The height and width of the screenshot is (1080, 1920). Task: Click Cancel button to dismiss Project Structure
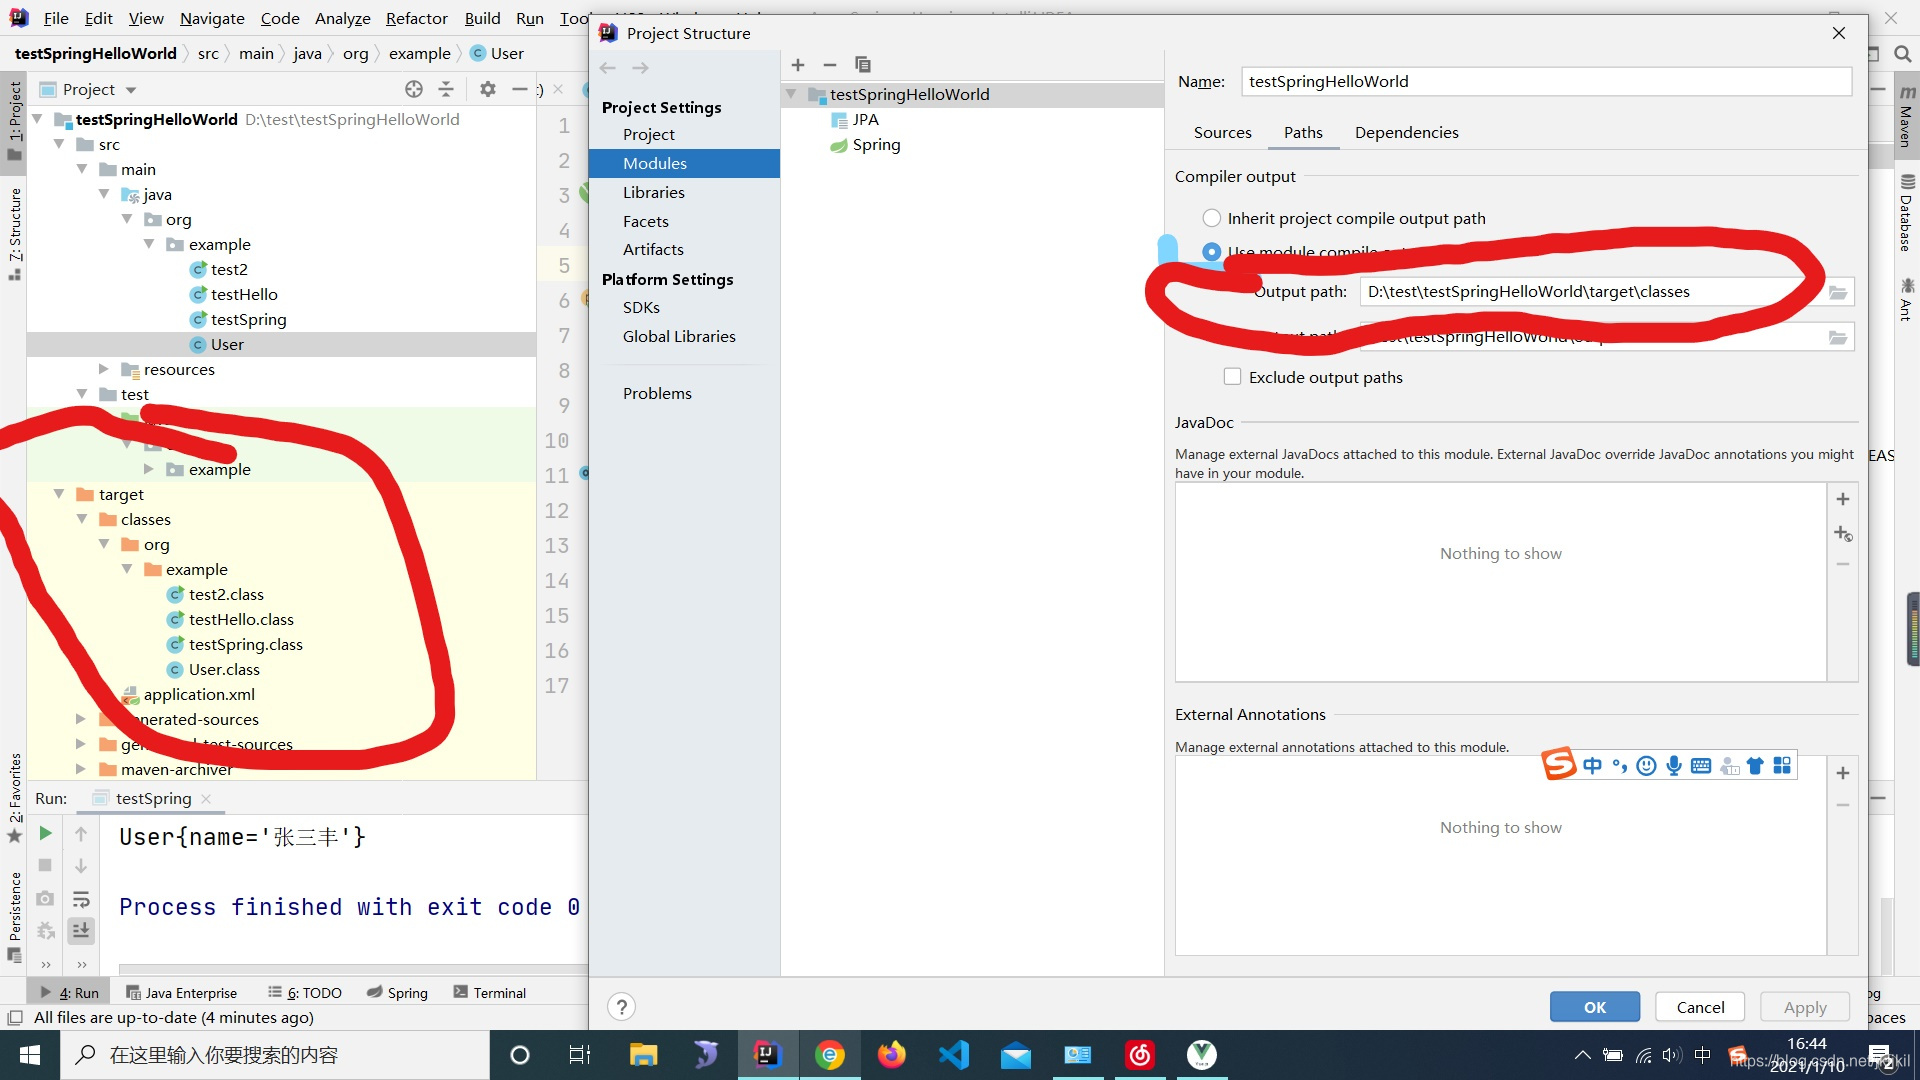coord(1698,1006)
